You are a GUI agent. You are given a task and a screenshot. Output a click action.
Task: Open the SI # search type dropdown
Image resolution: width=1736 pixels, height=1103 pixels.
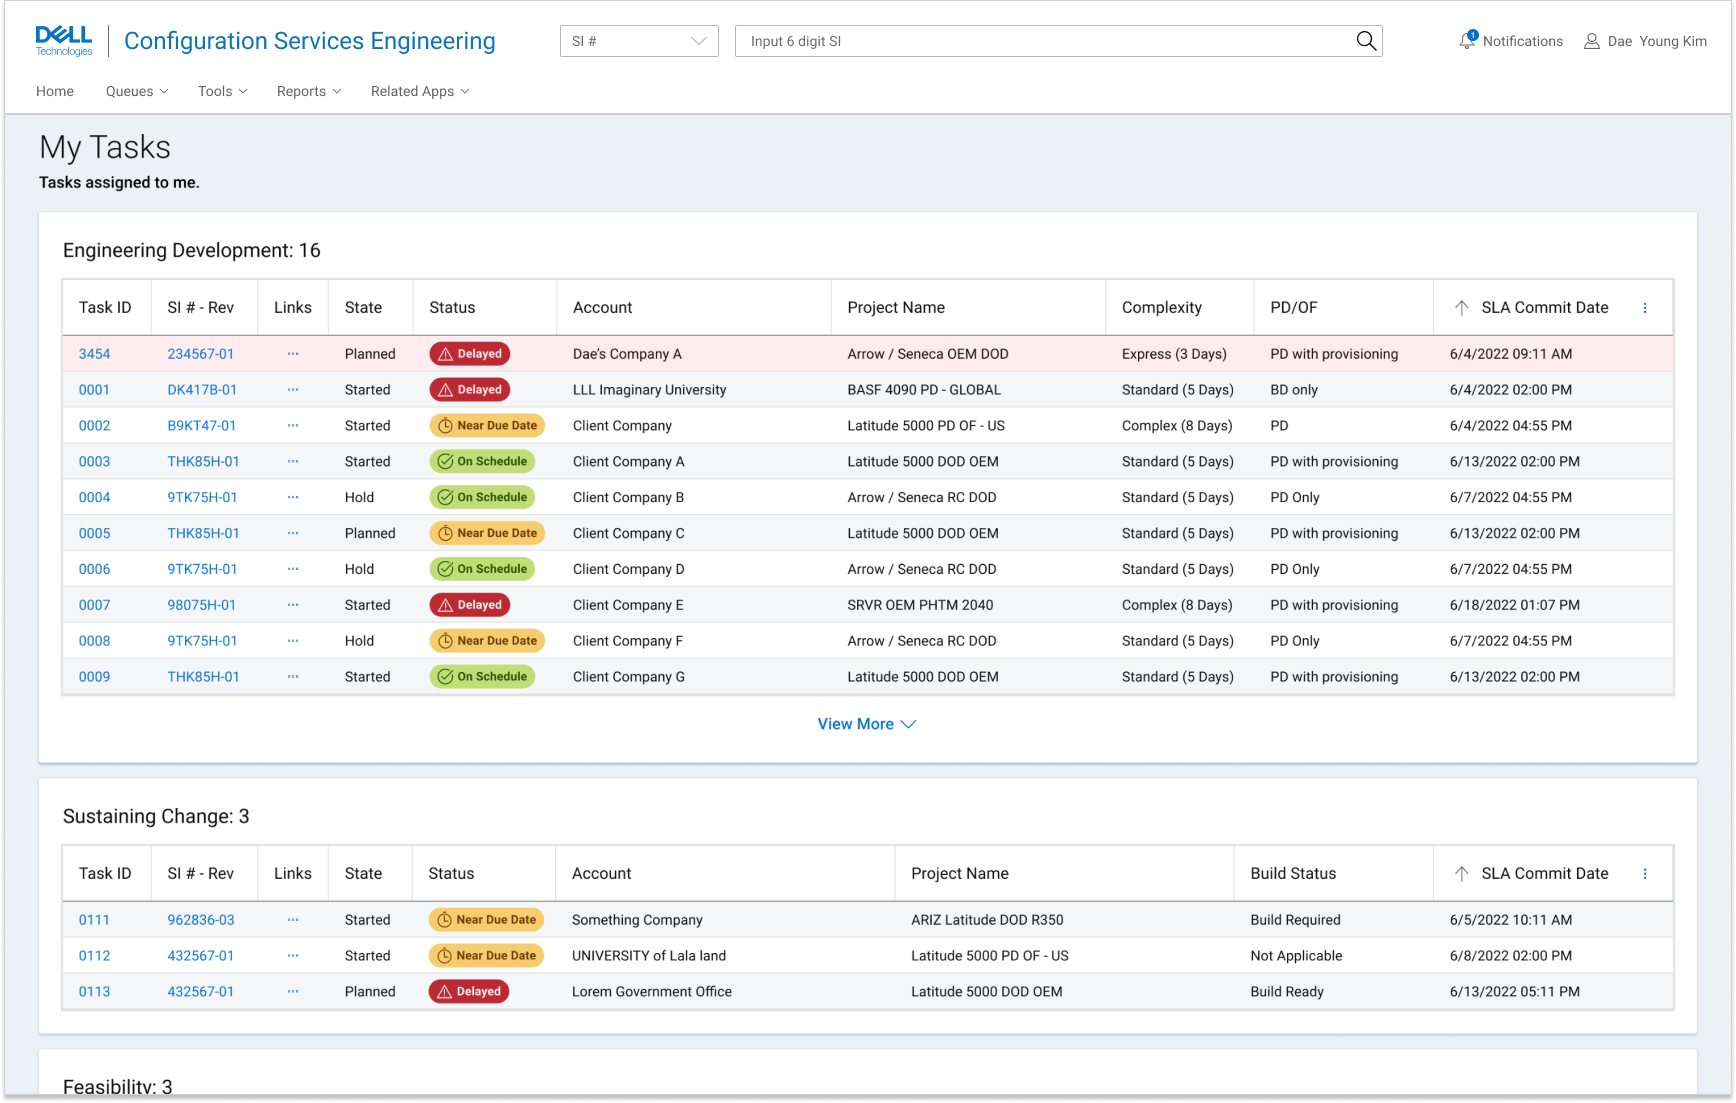pos(639,41)
